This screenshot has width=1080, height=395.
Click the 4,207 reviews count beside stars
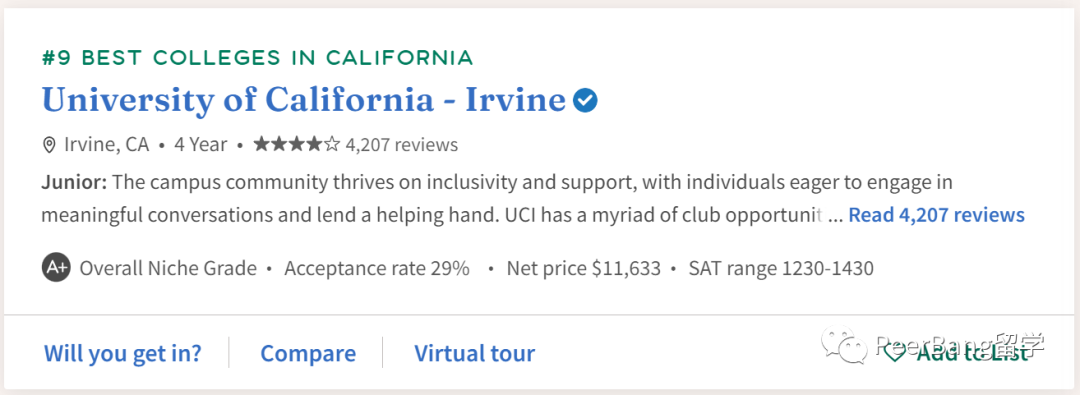coord(402,145)
